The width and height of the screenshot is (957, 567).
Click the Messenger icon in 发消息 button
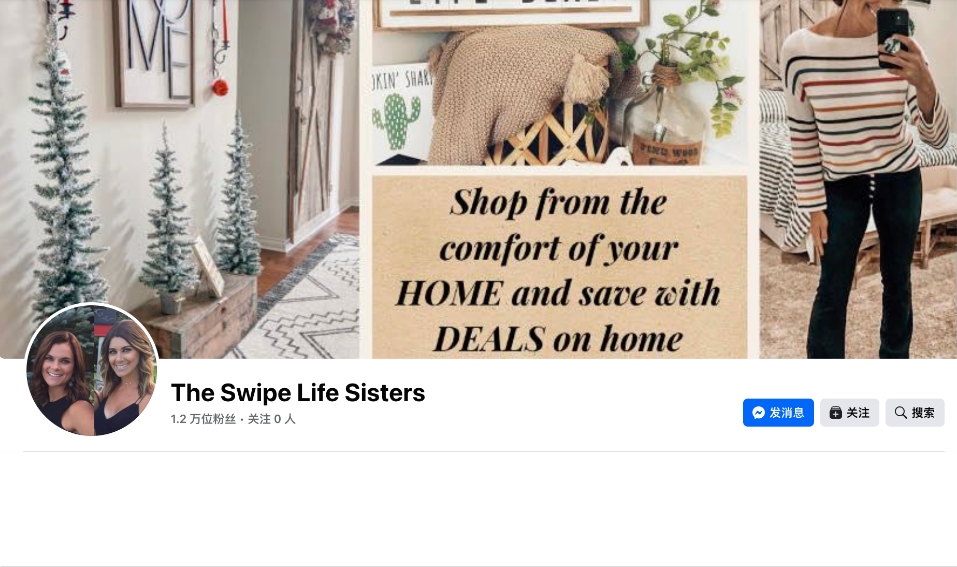pyautogui.click(x=759, y=413)
